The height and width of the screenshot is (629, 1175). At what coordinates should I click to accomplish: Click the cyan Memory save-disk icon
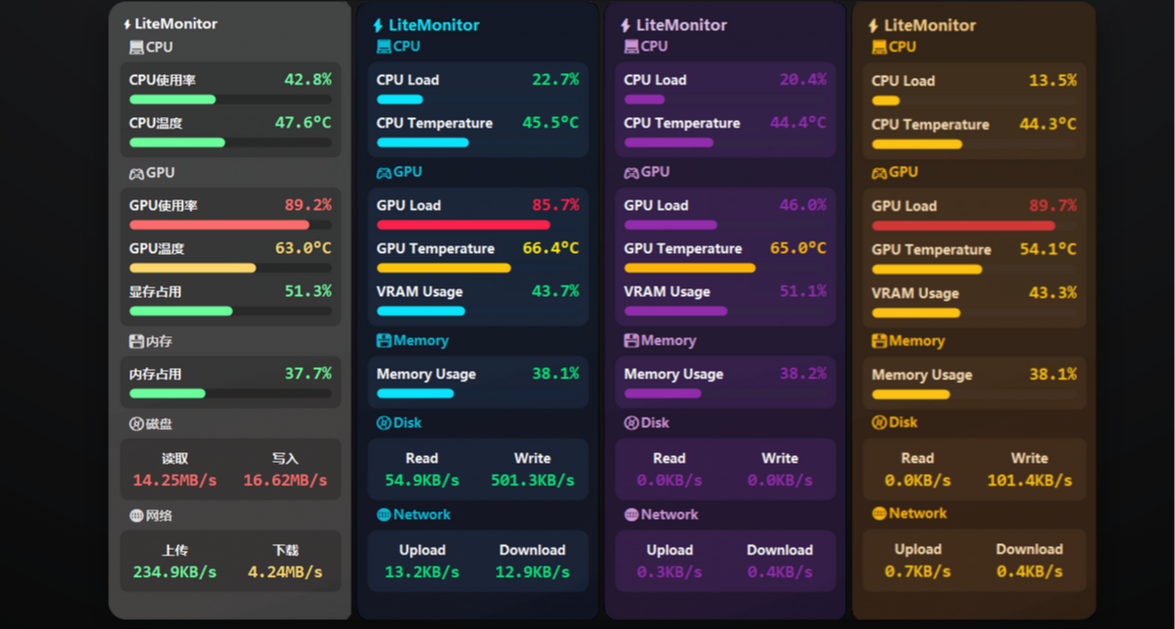coord(383,341)
